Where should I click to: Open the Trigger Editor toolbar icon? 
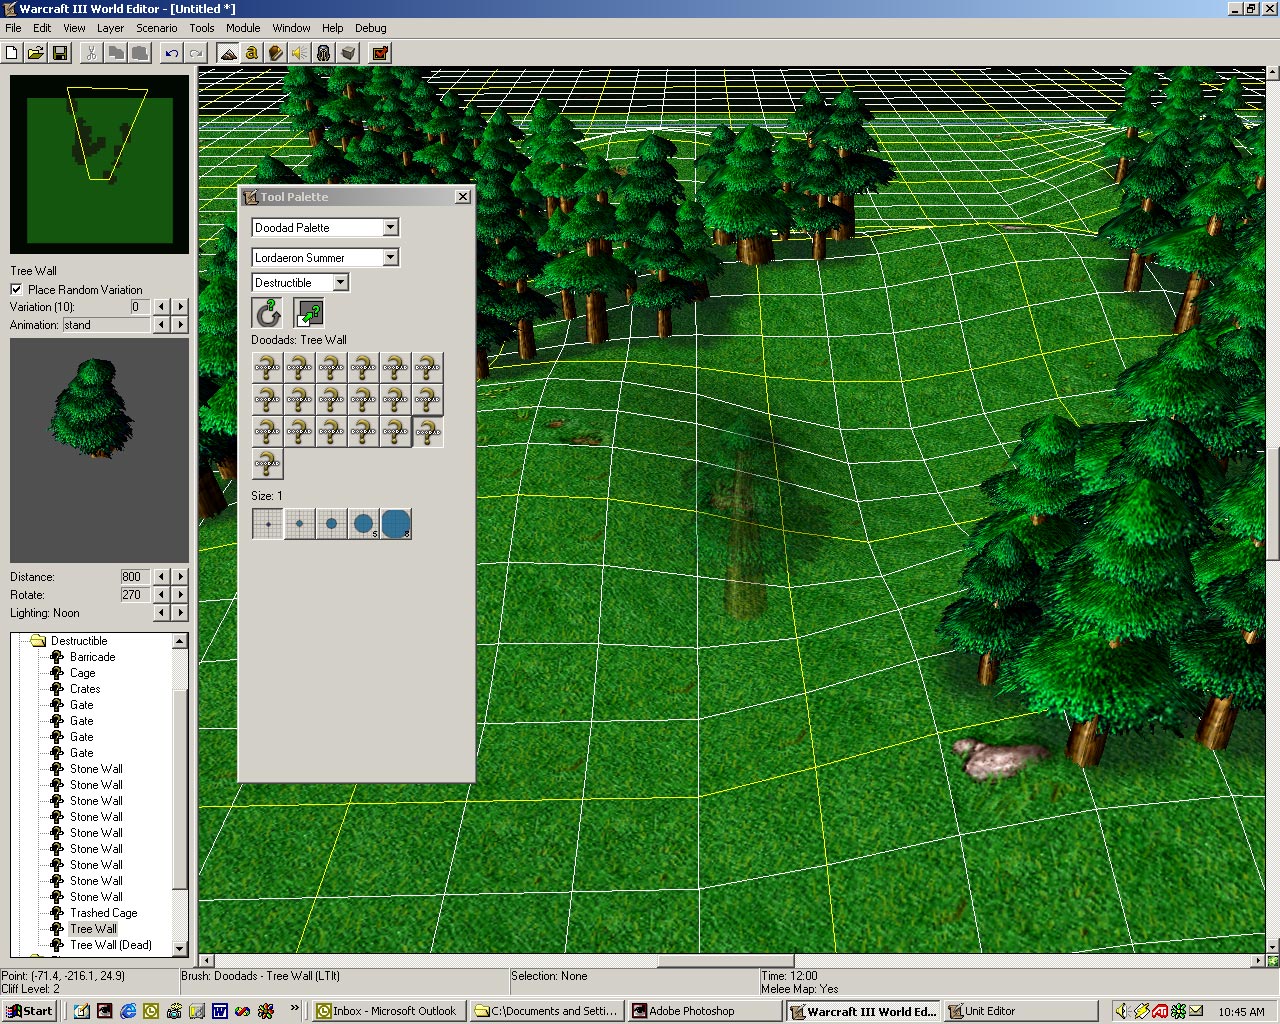[x=252, y=53]
